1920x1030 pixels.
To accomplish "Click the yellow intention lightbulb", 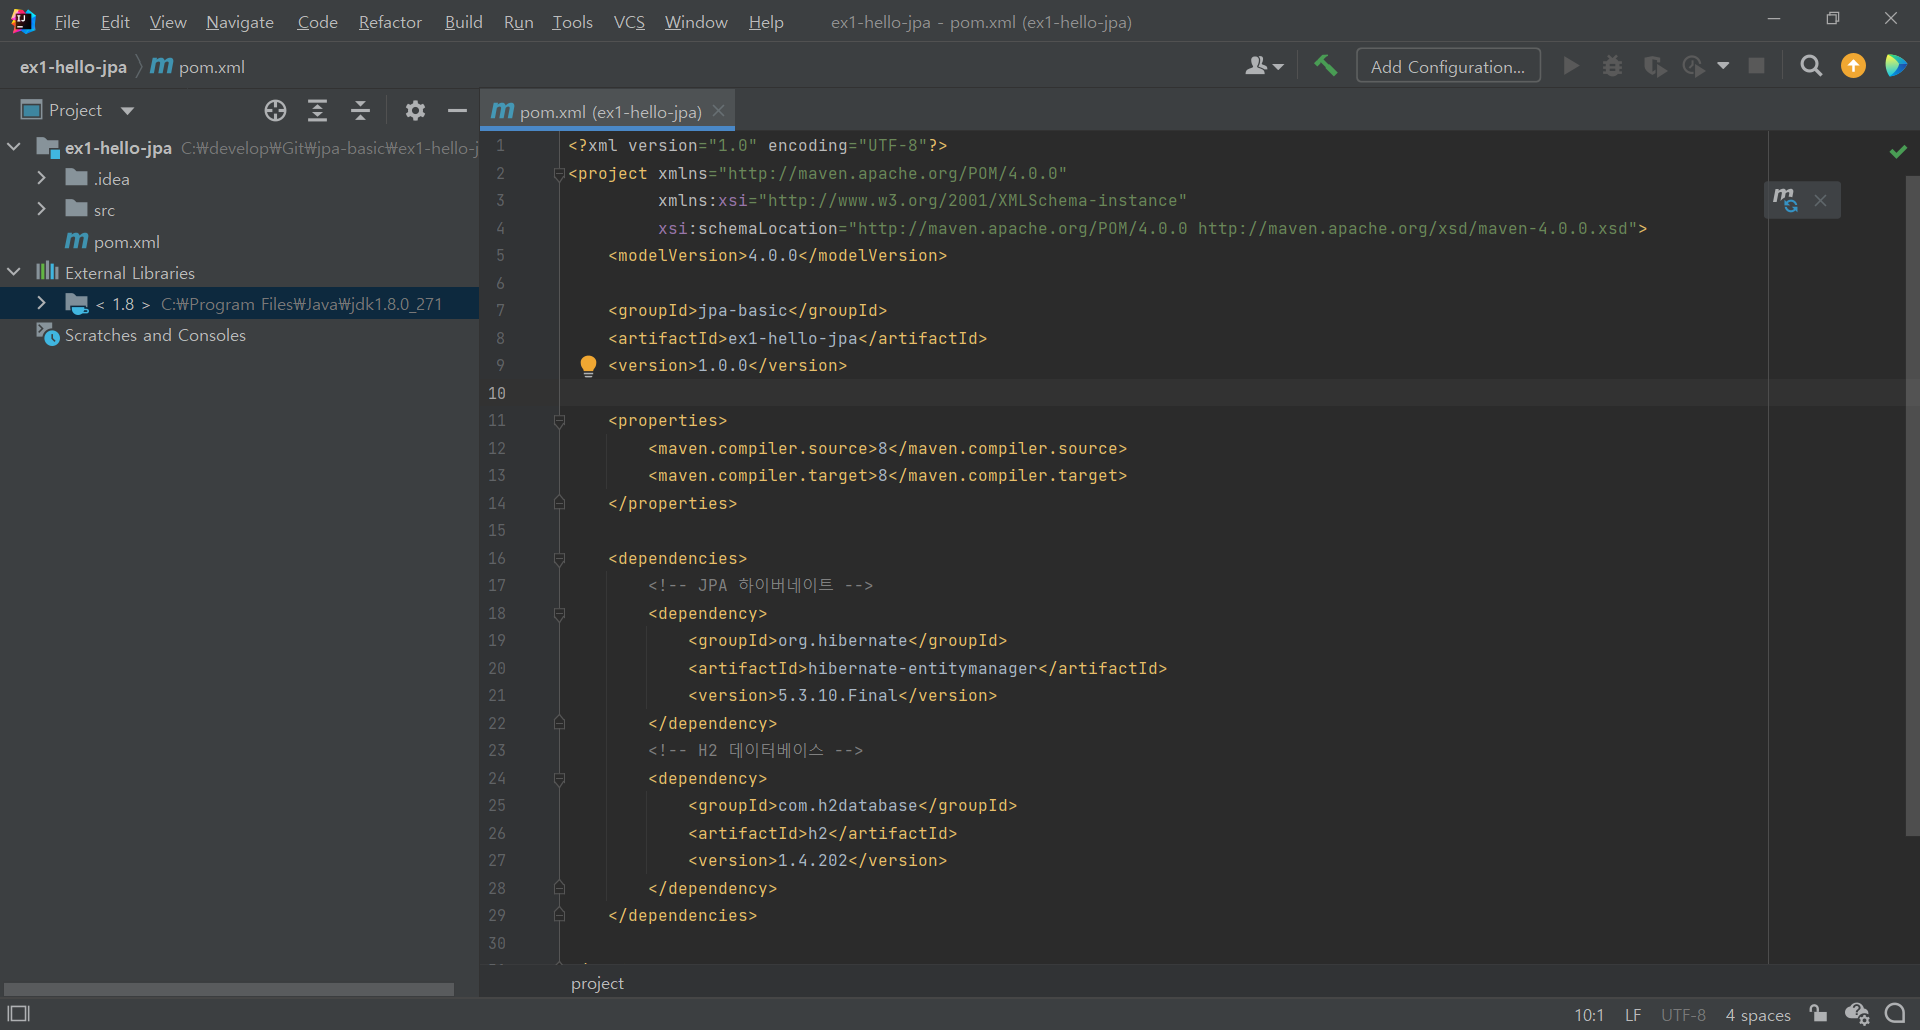I will [x=588, y=366].
